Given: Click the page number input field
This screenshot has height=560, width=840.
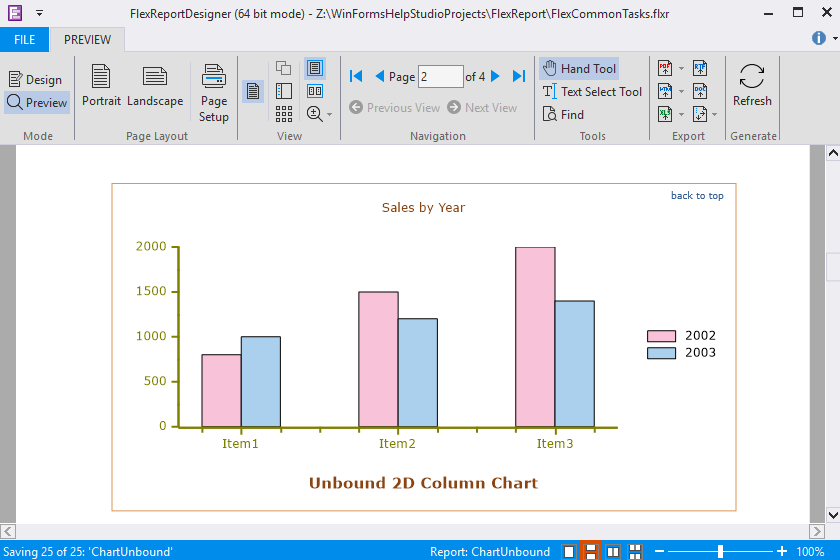Looking at the screenshot, I should point(440,76).
